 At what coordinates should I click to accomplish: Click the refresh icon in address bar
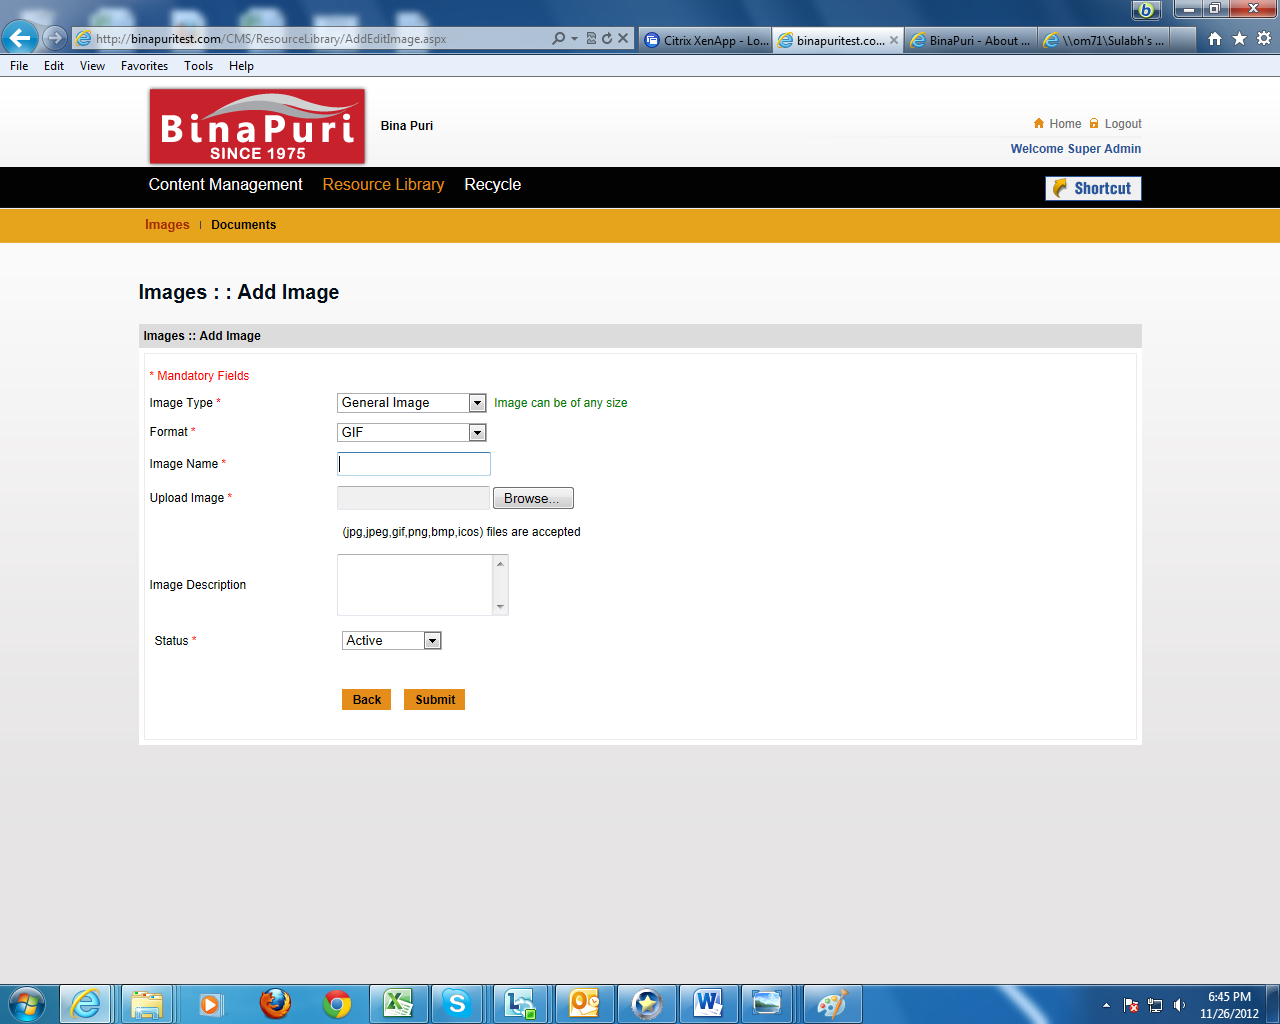606,38
